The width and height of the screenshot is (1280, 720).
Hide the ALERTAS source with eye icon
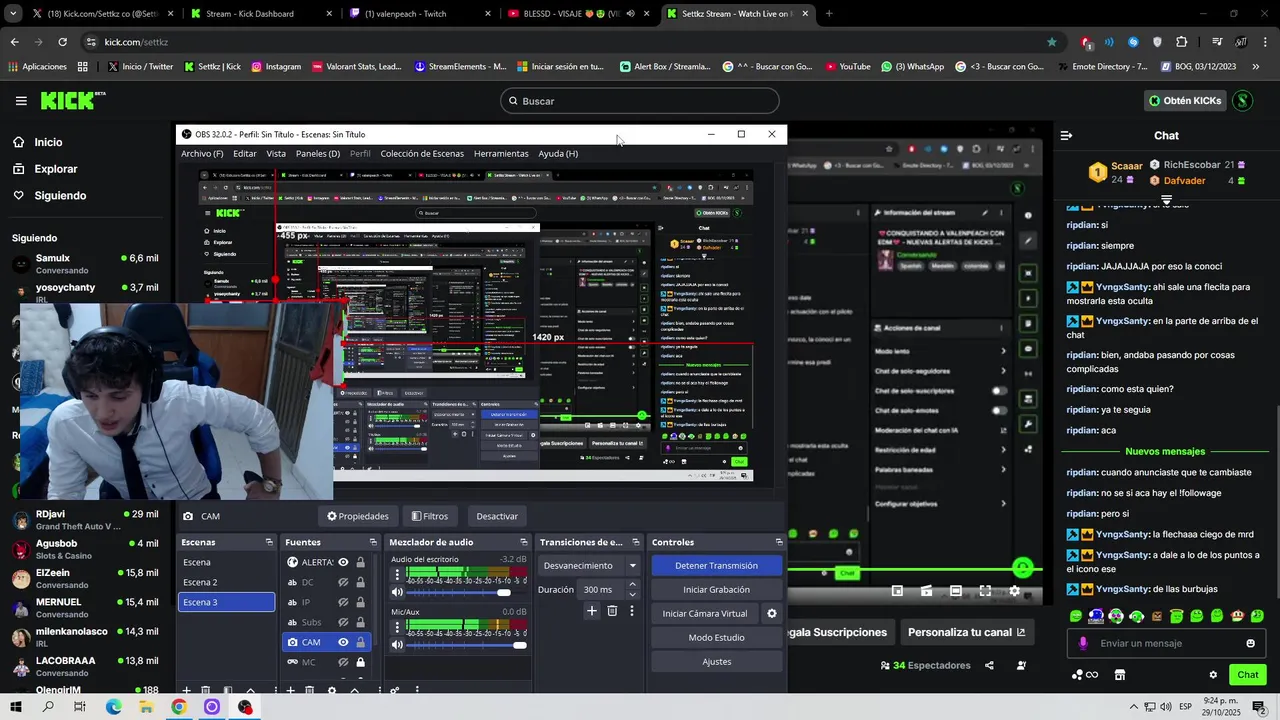(343, 562)
